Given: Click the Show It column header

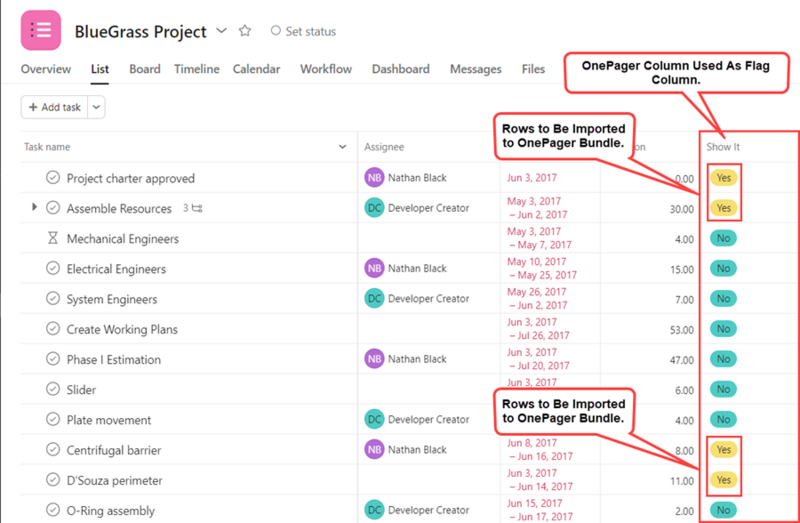Looking at the screenshot, I should [723, 147].
